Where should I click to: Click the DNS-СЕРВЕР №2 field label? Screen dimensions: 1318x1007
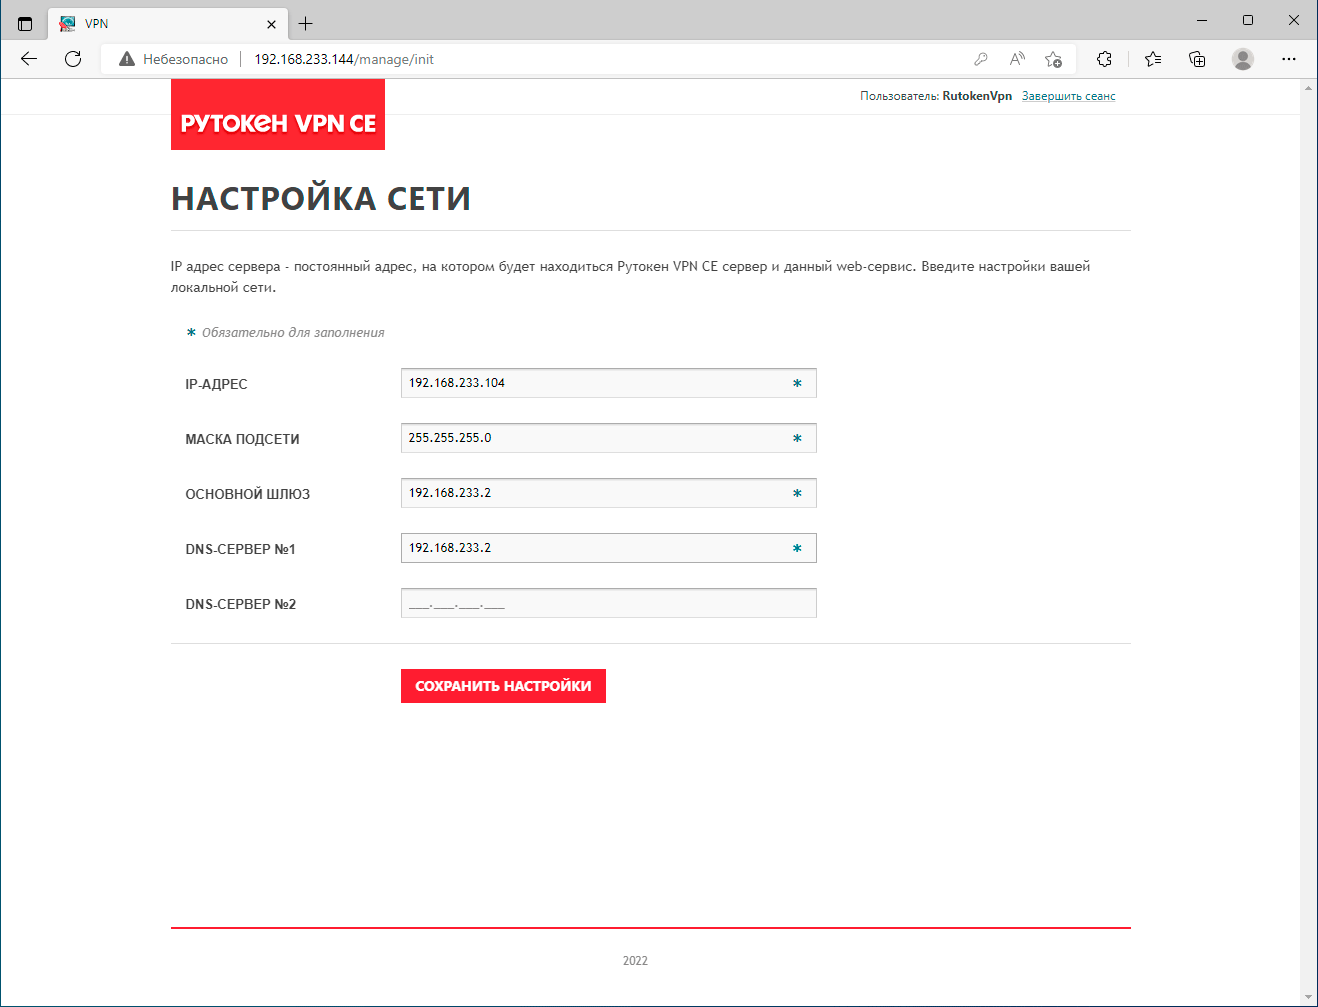pyautogui.click(x=241, y=604)
